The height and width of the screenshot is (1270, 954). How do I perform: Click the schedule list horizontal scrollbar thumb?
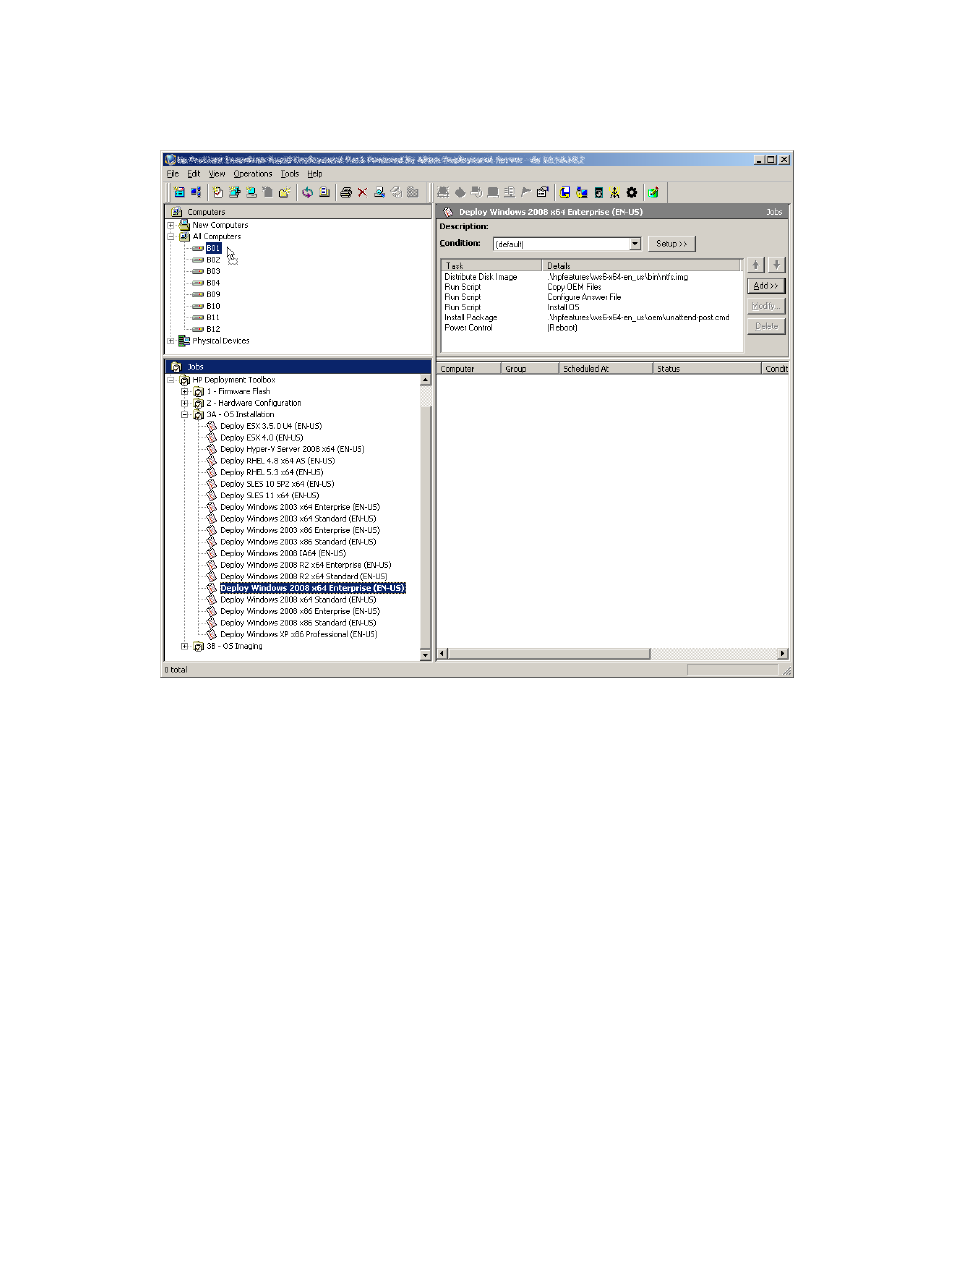tap(549, 654)
